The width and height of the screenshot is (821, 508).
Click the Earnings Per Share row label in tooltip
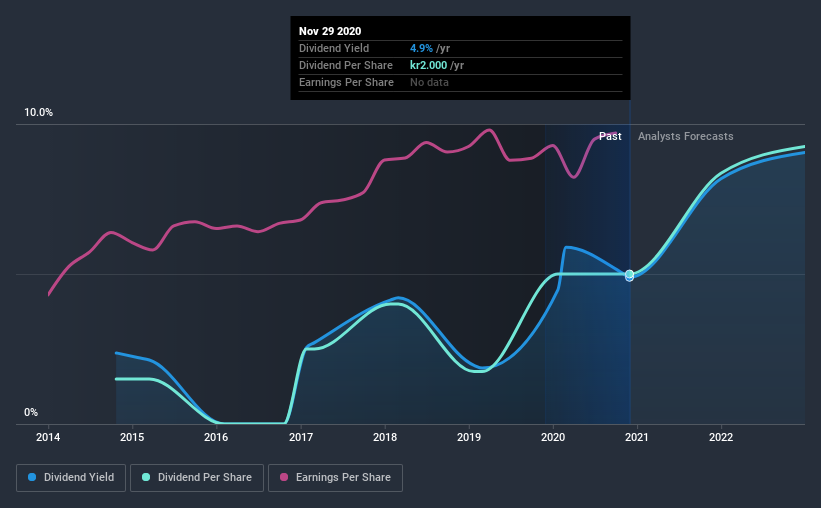pyautogui.click(x=346, y=82)
